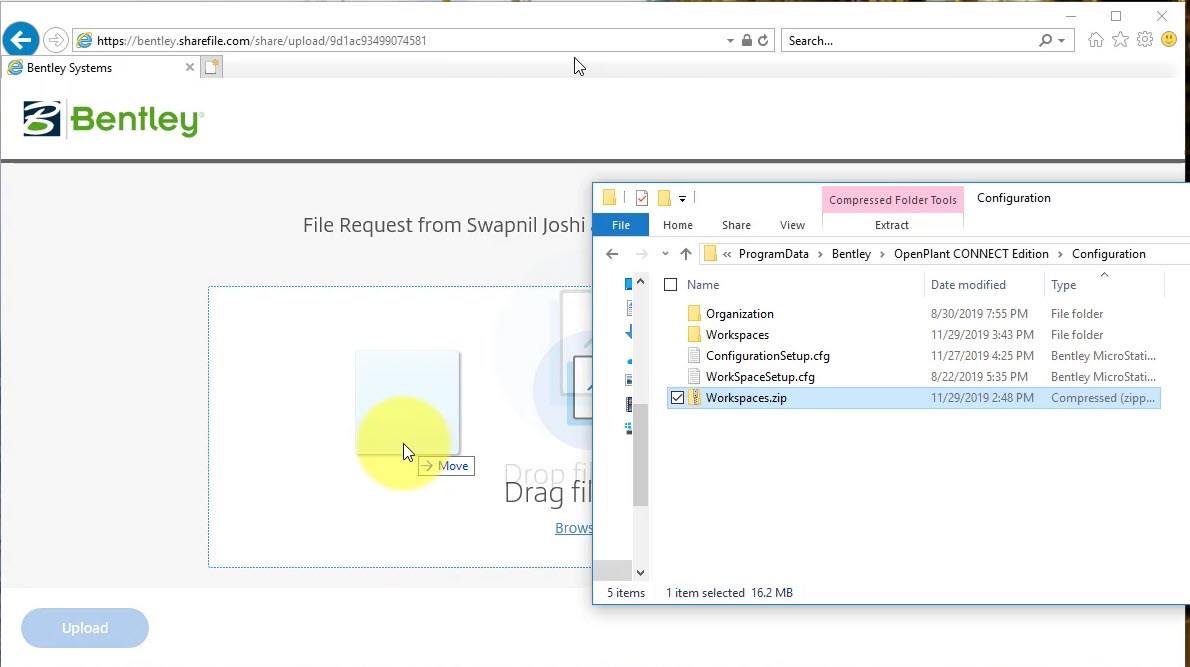
Task: Click Explorer forward navigation arrow
Action: click(x=641, y=254)
